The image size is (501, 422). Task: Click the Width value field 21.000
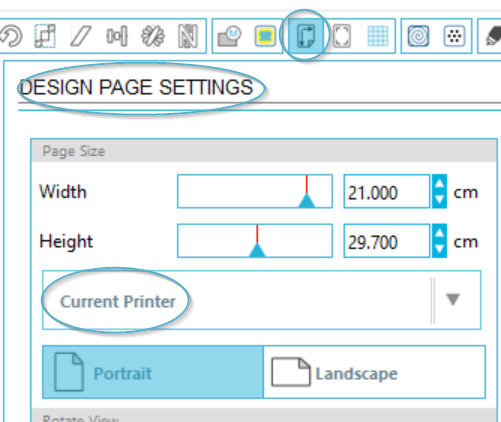tap(387, 191)
